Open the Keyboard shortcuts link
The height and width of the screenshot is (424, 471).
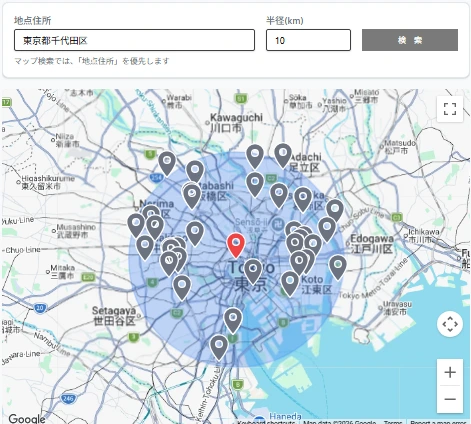[x=266, y=422]
